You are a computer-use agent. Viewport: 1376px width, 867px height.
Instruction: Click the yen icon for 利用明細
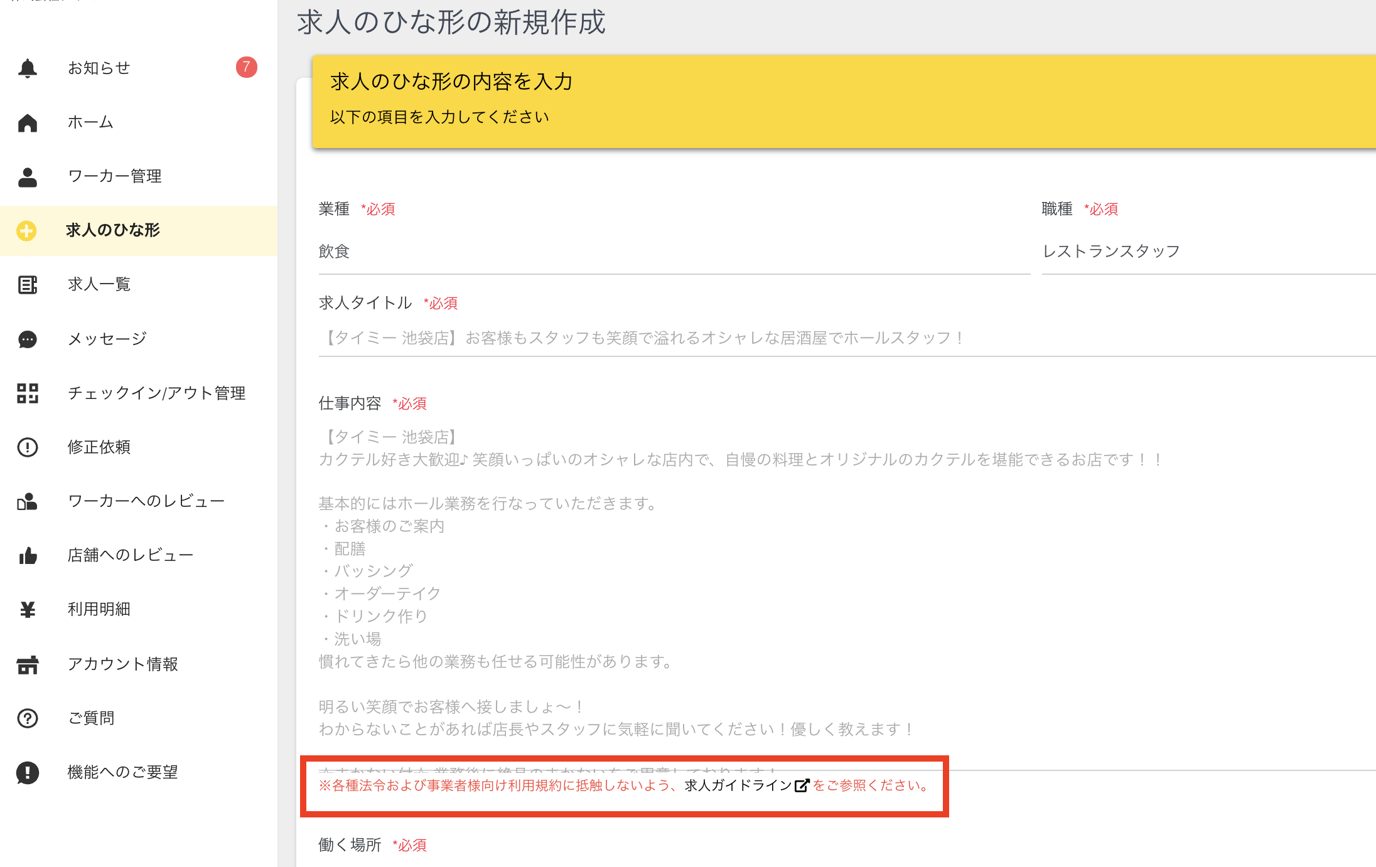pyautogui.click(x=28, y=610)
